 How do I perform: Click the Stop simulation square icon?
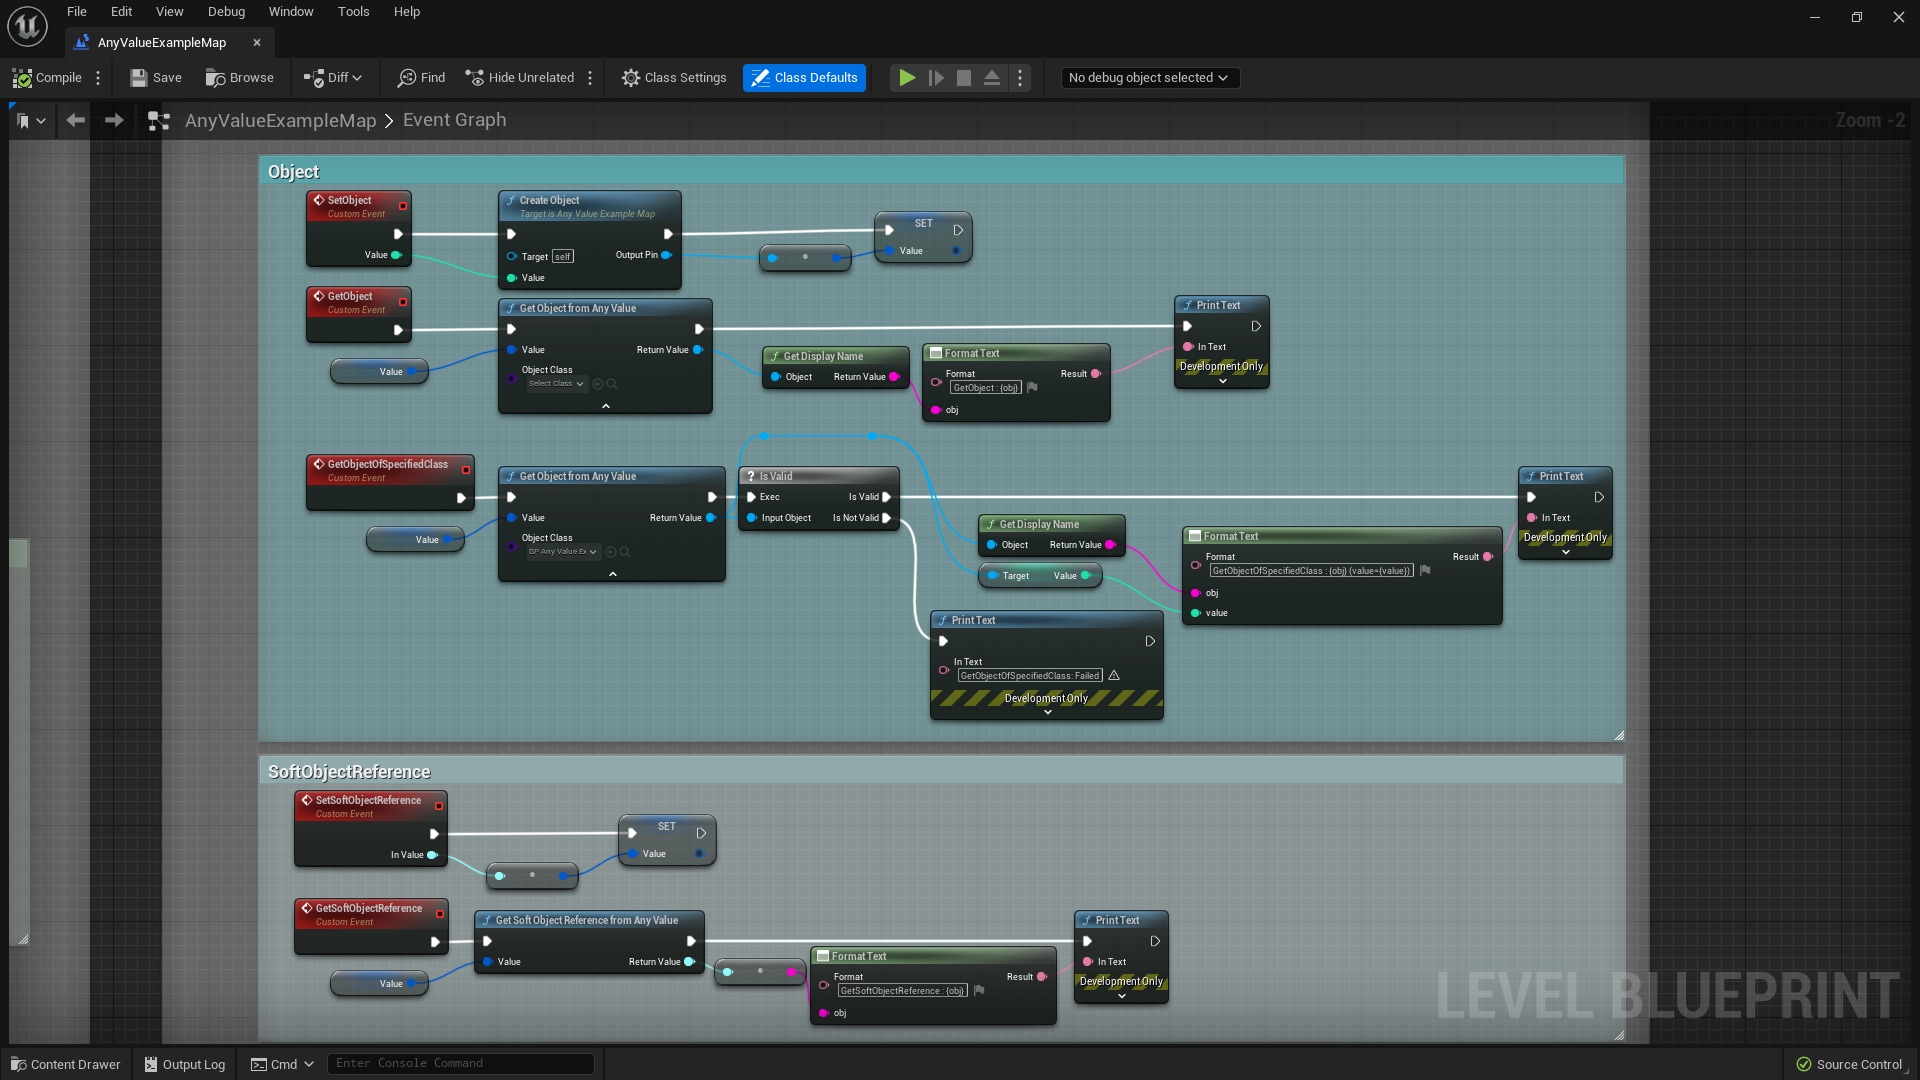coord(964,77)
